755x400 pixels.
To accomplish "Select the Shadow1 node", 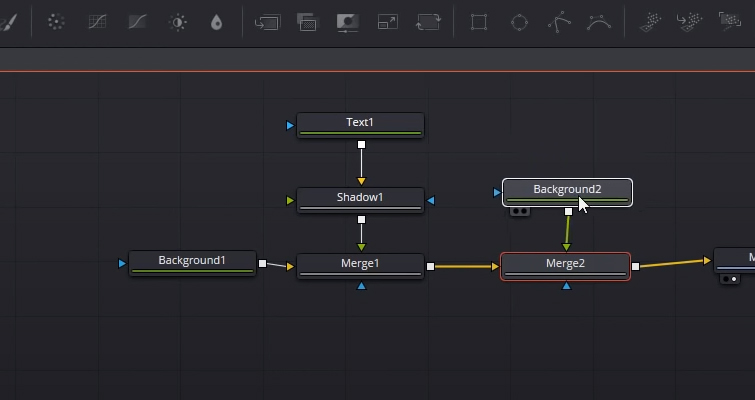I will pyautogui.click(x=360, y=198).
